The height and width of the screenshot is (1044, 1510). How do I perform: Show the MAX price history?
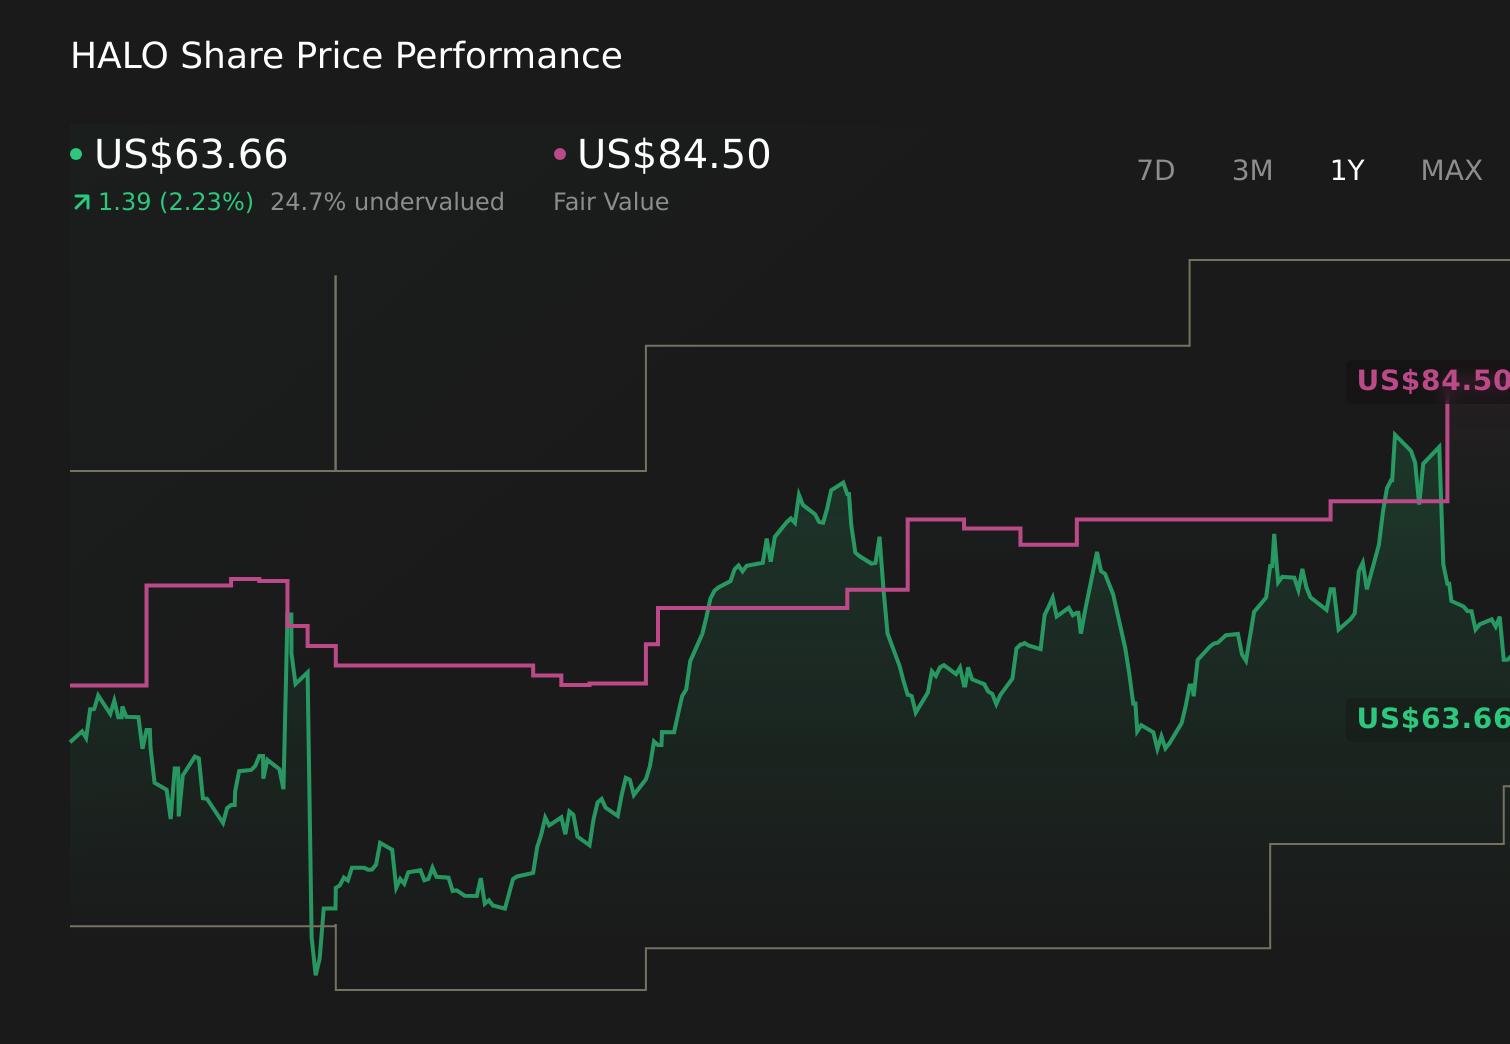click(x=1451, y=171)
